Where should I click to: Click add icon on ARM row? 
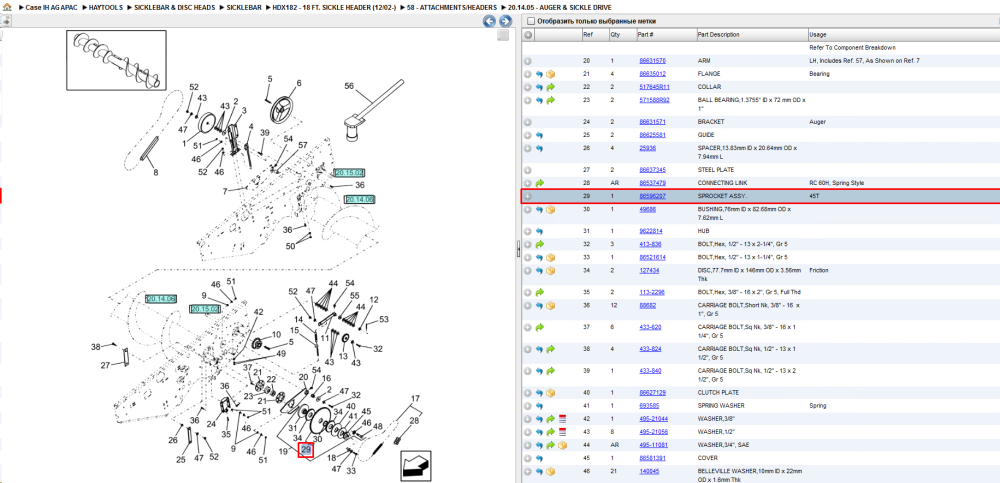point(528,61)
